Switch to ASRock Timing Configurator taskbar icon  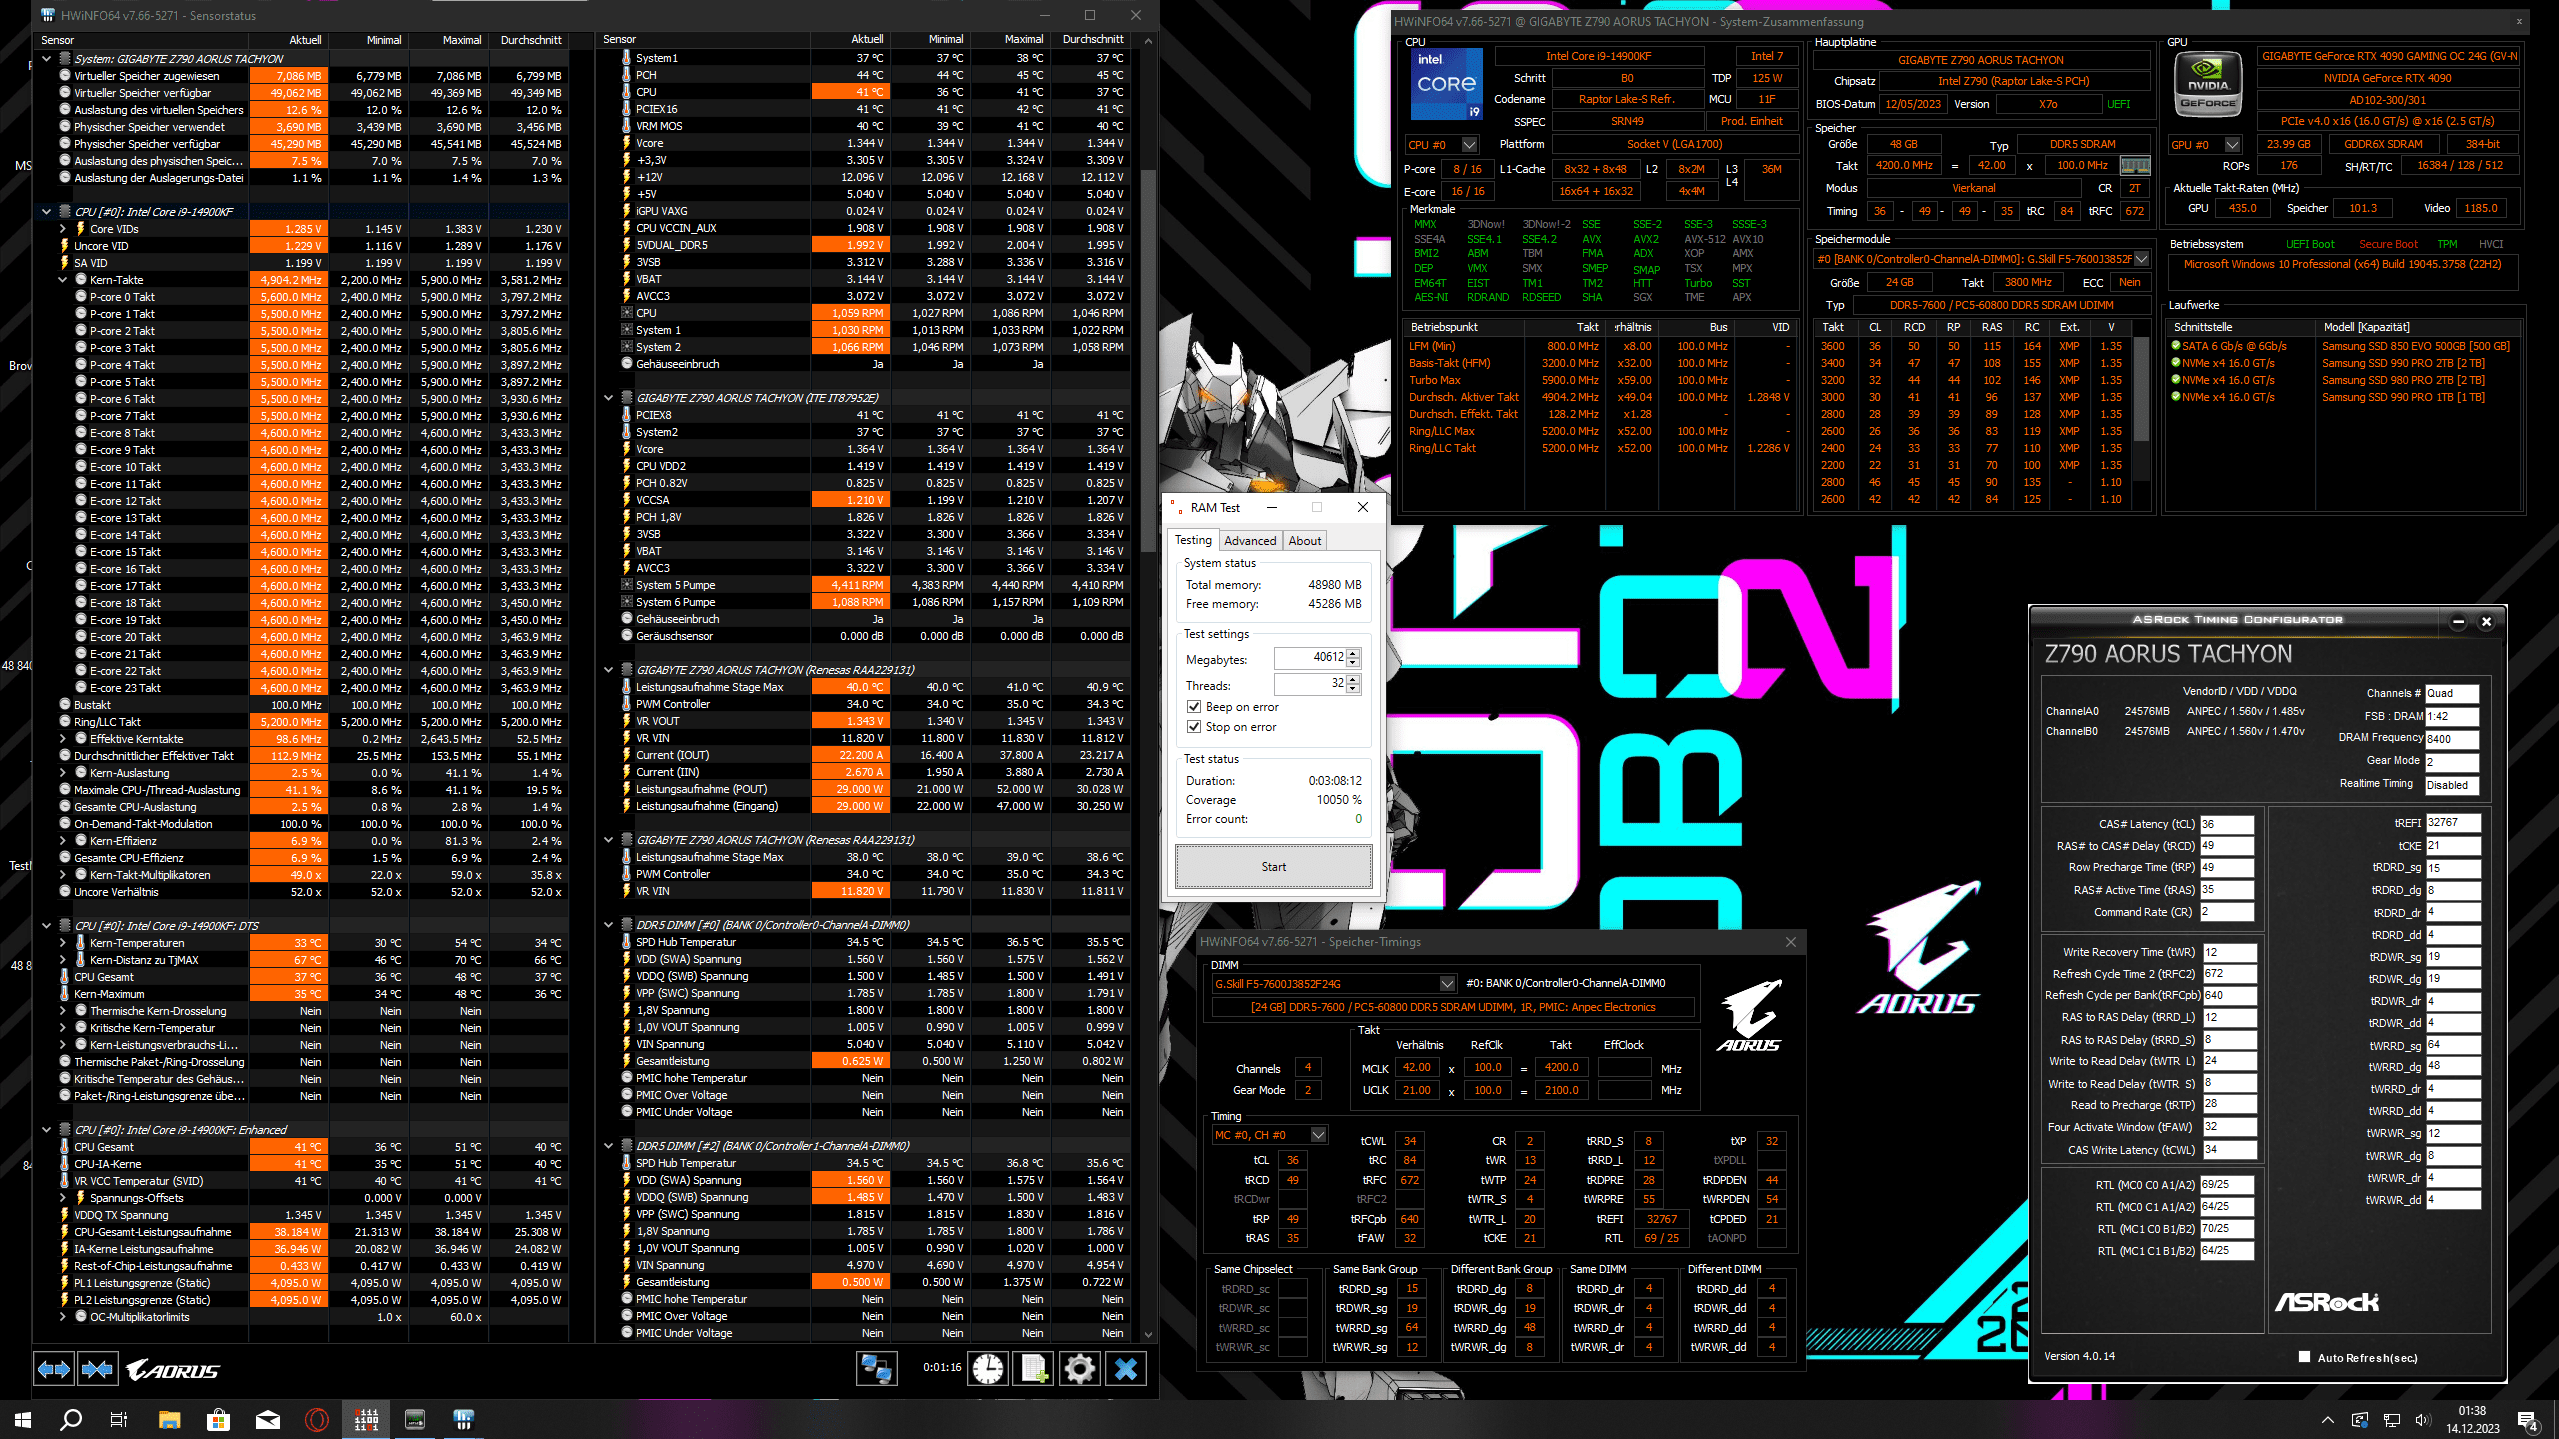tap(415, 1419)
